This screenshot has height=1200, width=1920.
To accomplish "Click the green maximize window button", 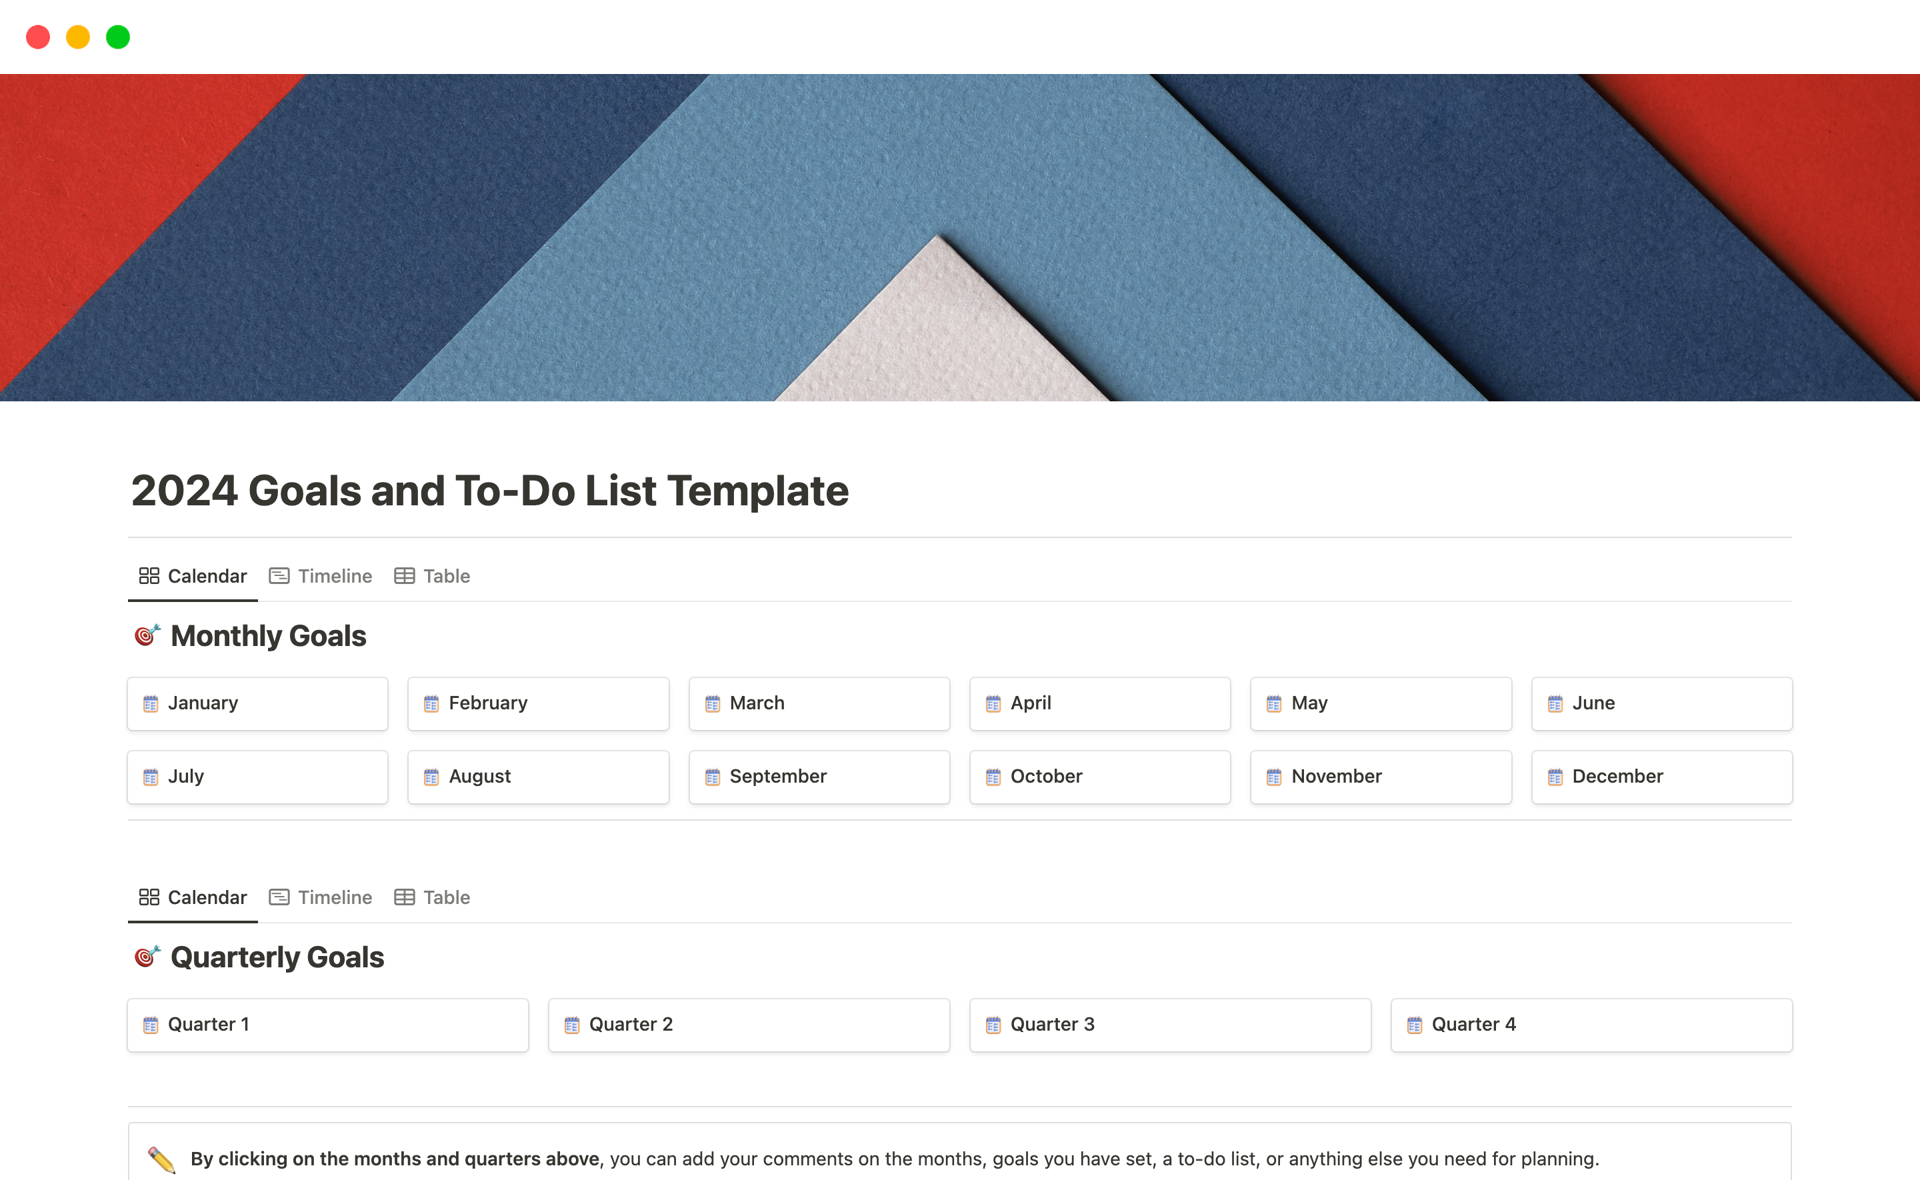I will [118, 37].
